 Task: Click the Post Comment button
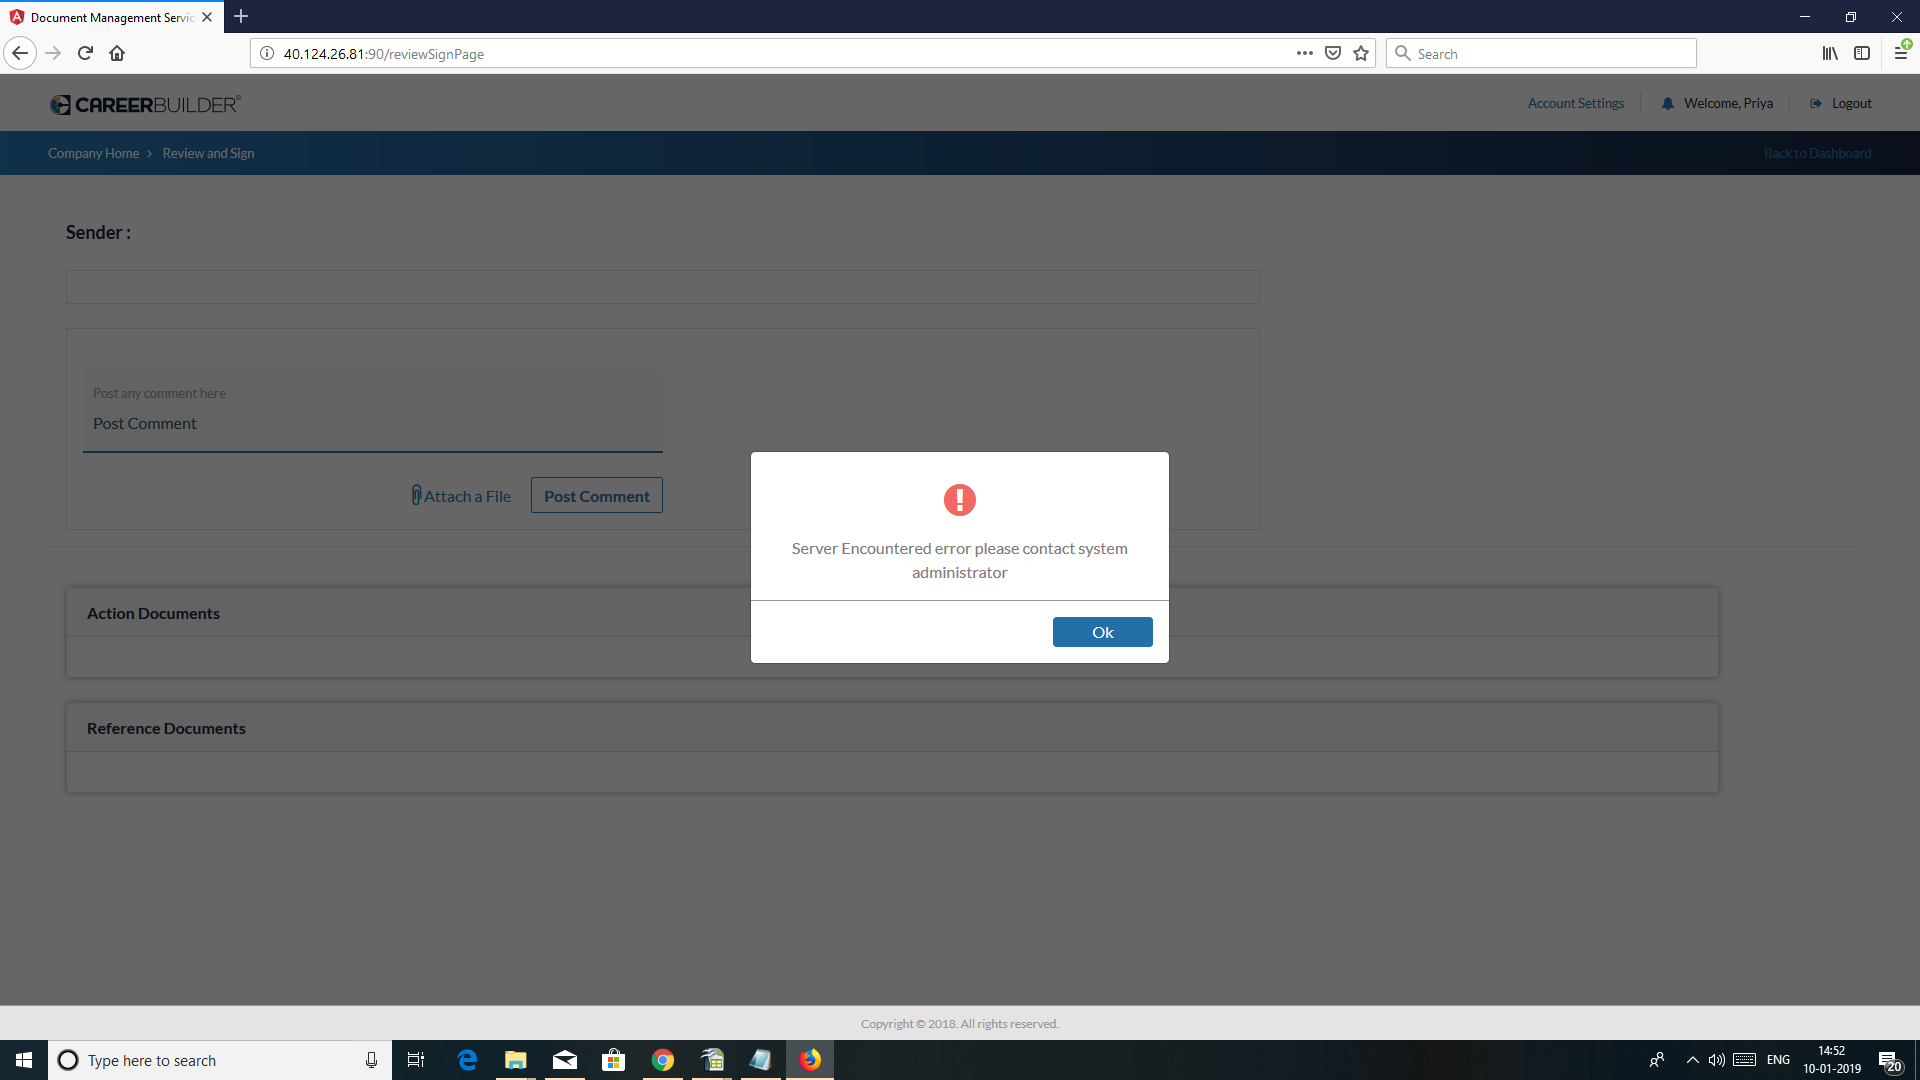(596, 495)
